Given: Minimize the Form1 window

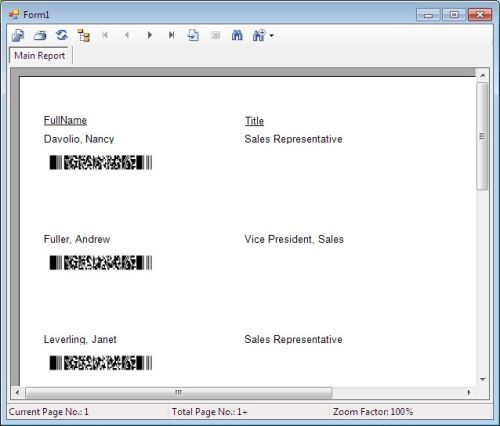Looking at the screenshot, I should [x=429, y=15].
